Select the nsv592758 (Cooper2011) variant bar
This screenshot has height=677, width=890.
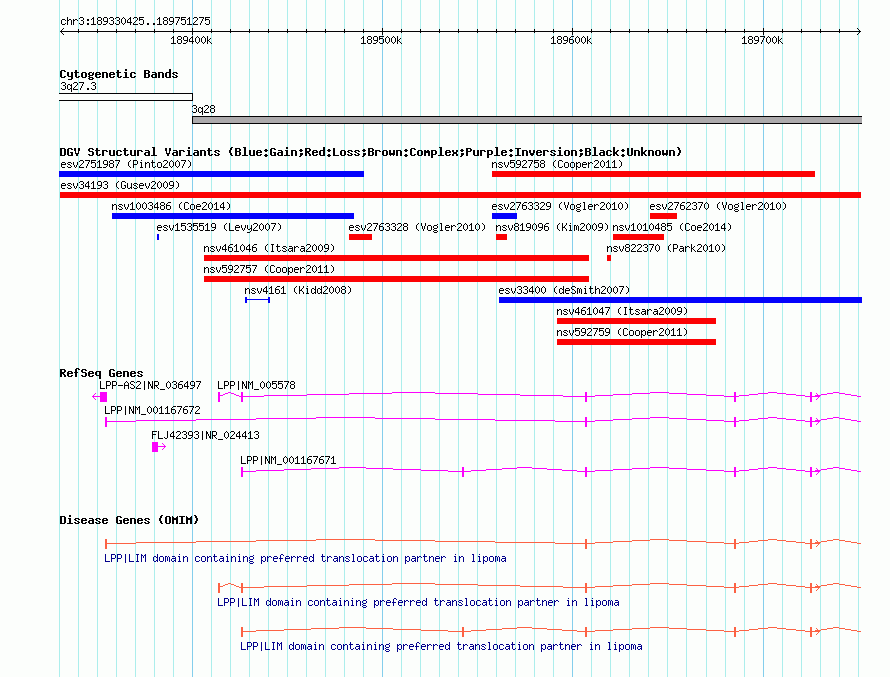click(653, 174)
